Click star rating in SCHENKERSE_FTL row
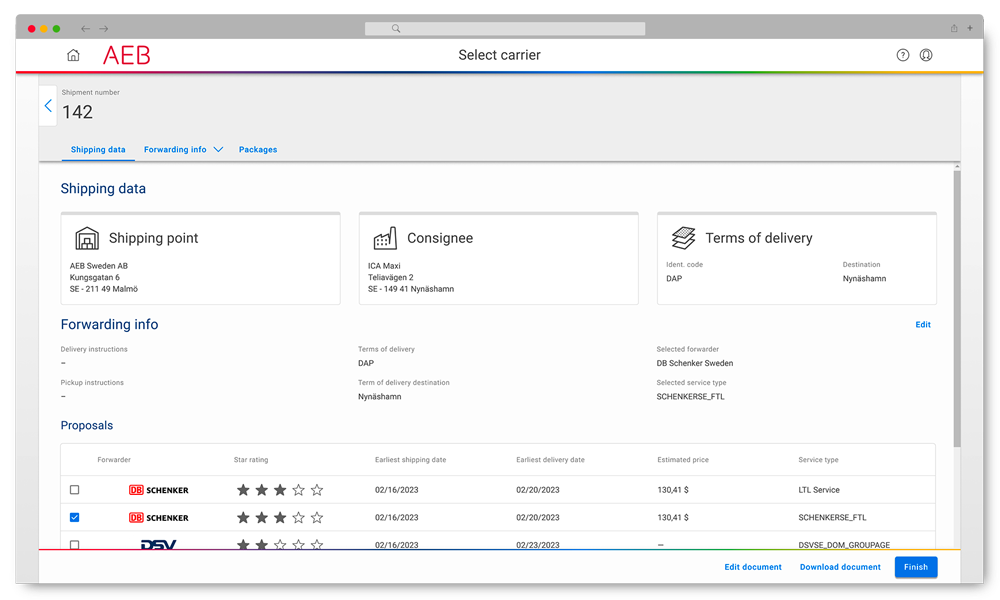This screenshot has height=600, width=1000. tap(280, 518)
